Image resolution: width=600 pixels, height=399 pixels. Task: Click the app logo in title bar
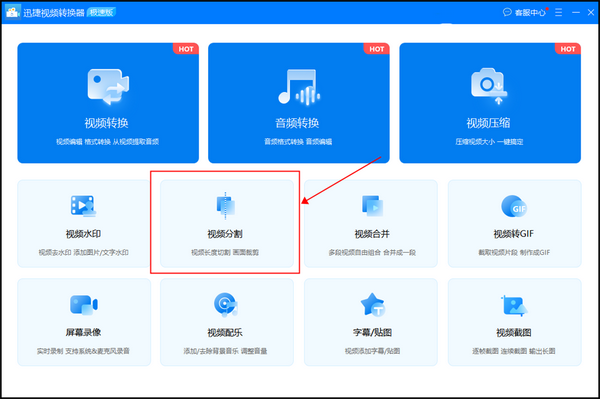[13, 12]
